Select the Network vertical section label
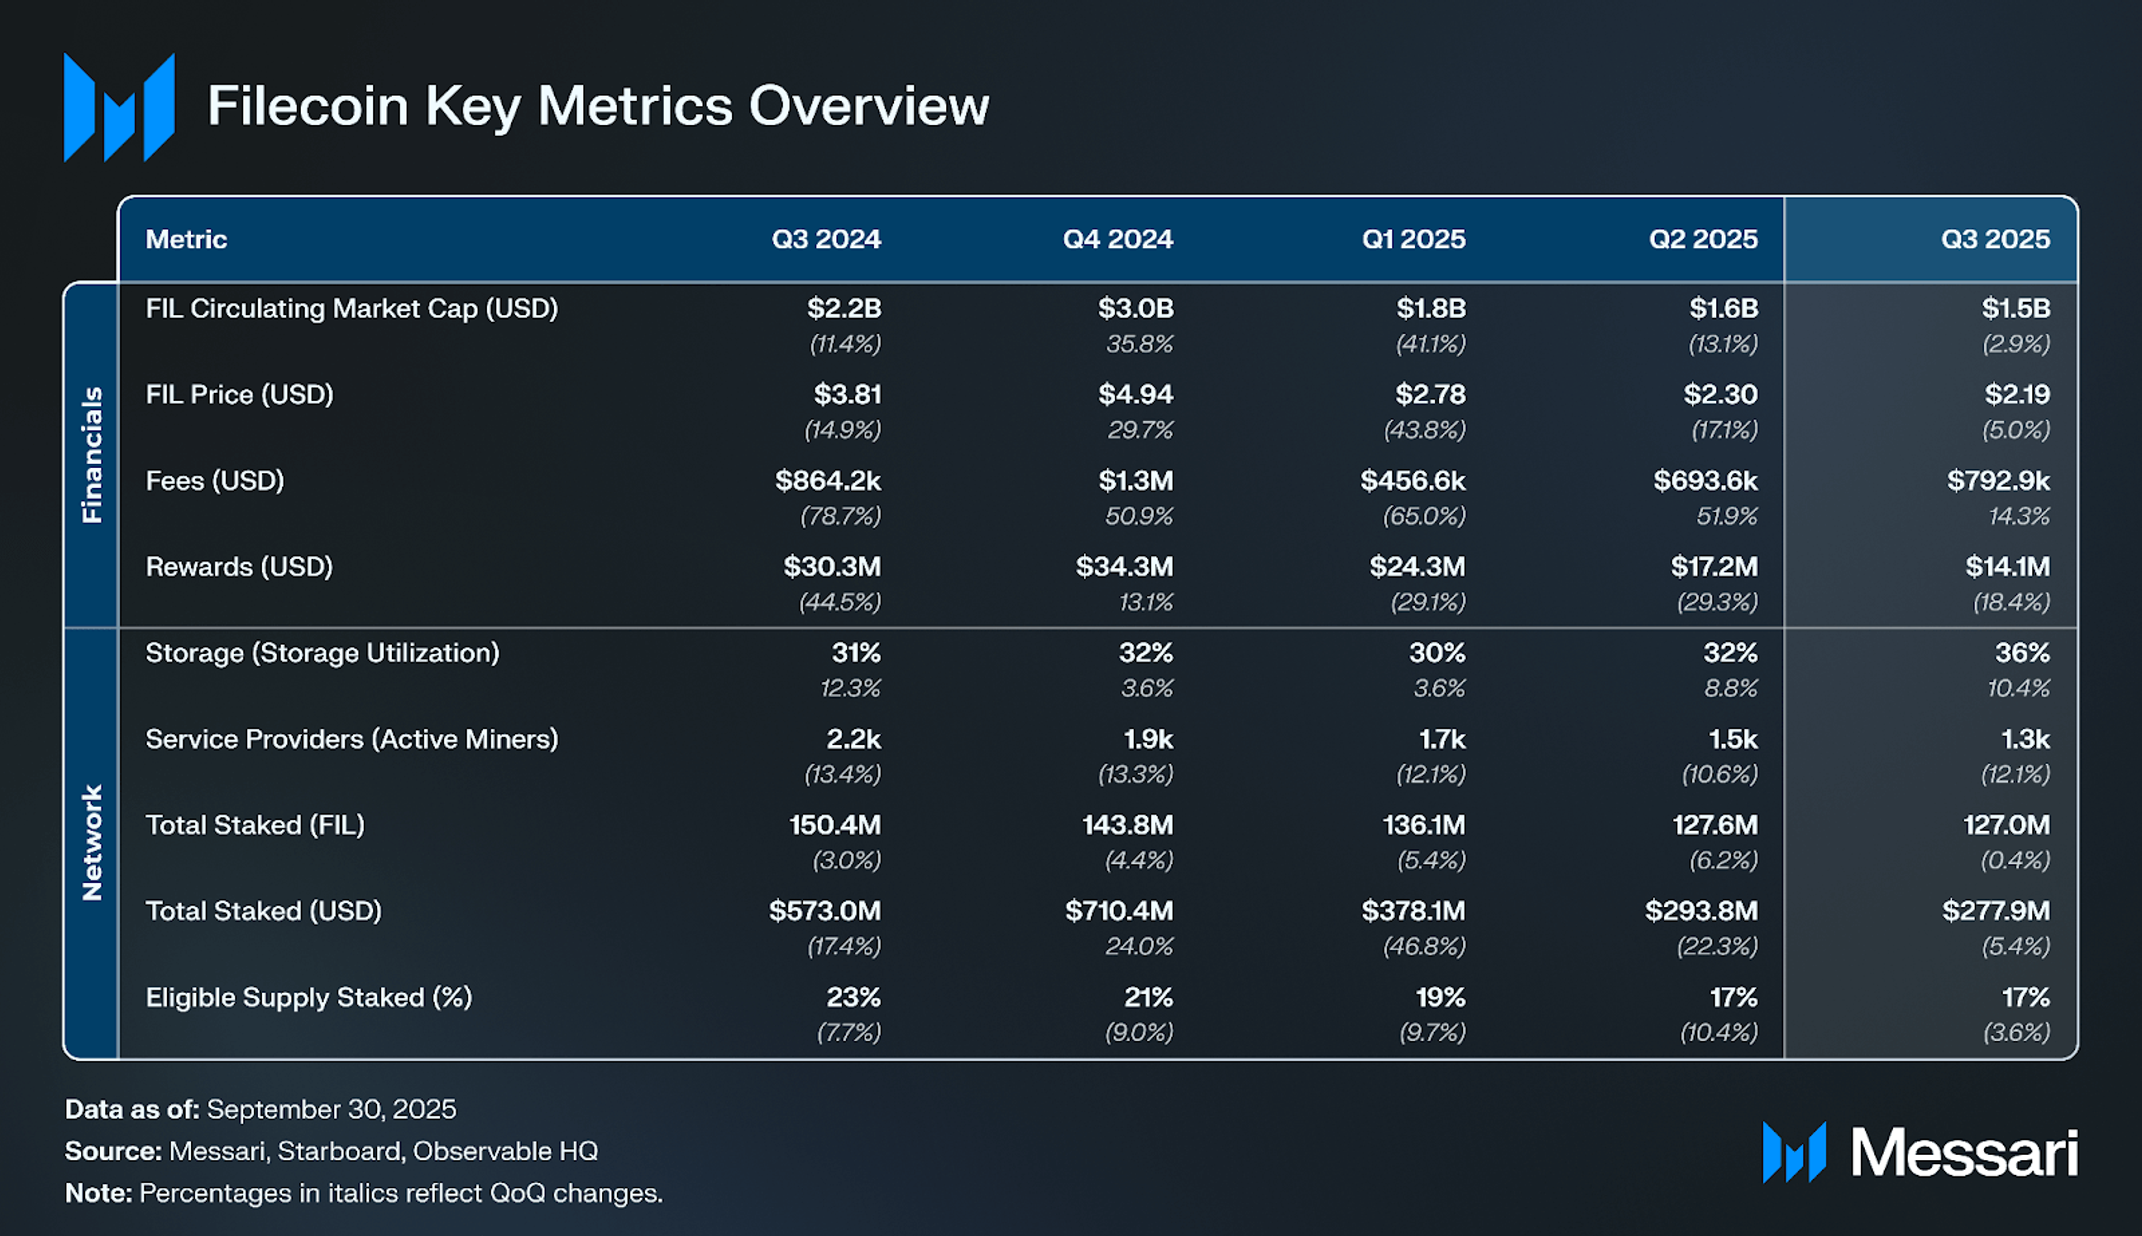The image size is (2142, 1236). (92, 843)
